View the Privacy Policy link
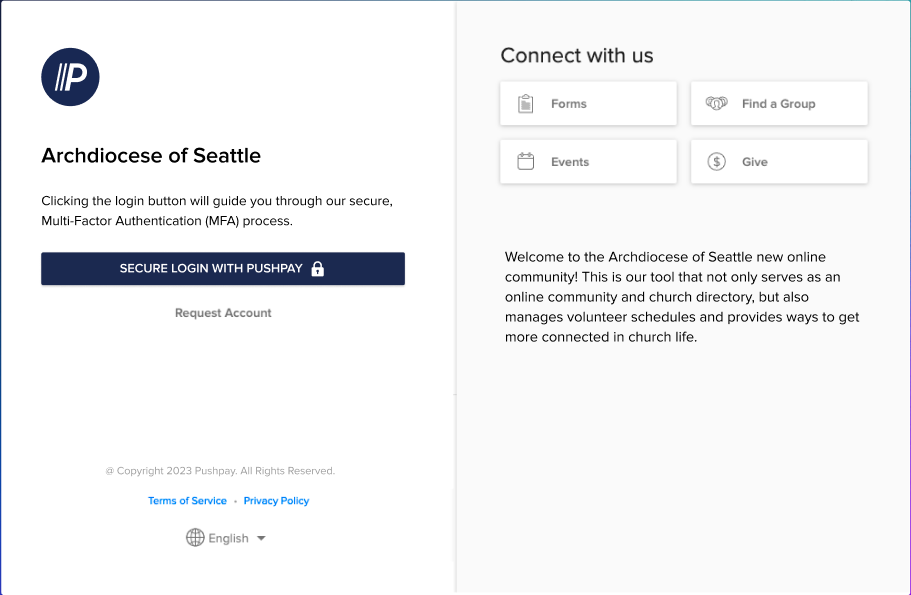The height and width of the screenshot is (595, 911). [276, 501]
